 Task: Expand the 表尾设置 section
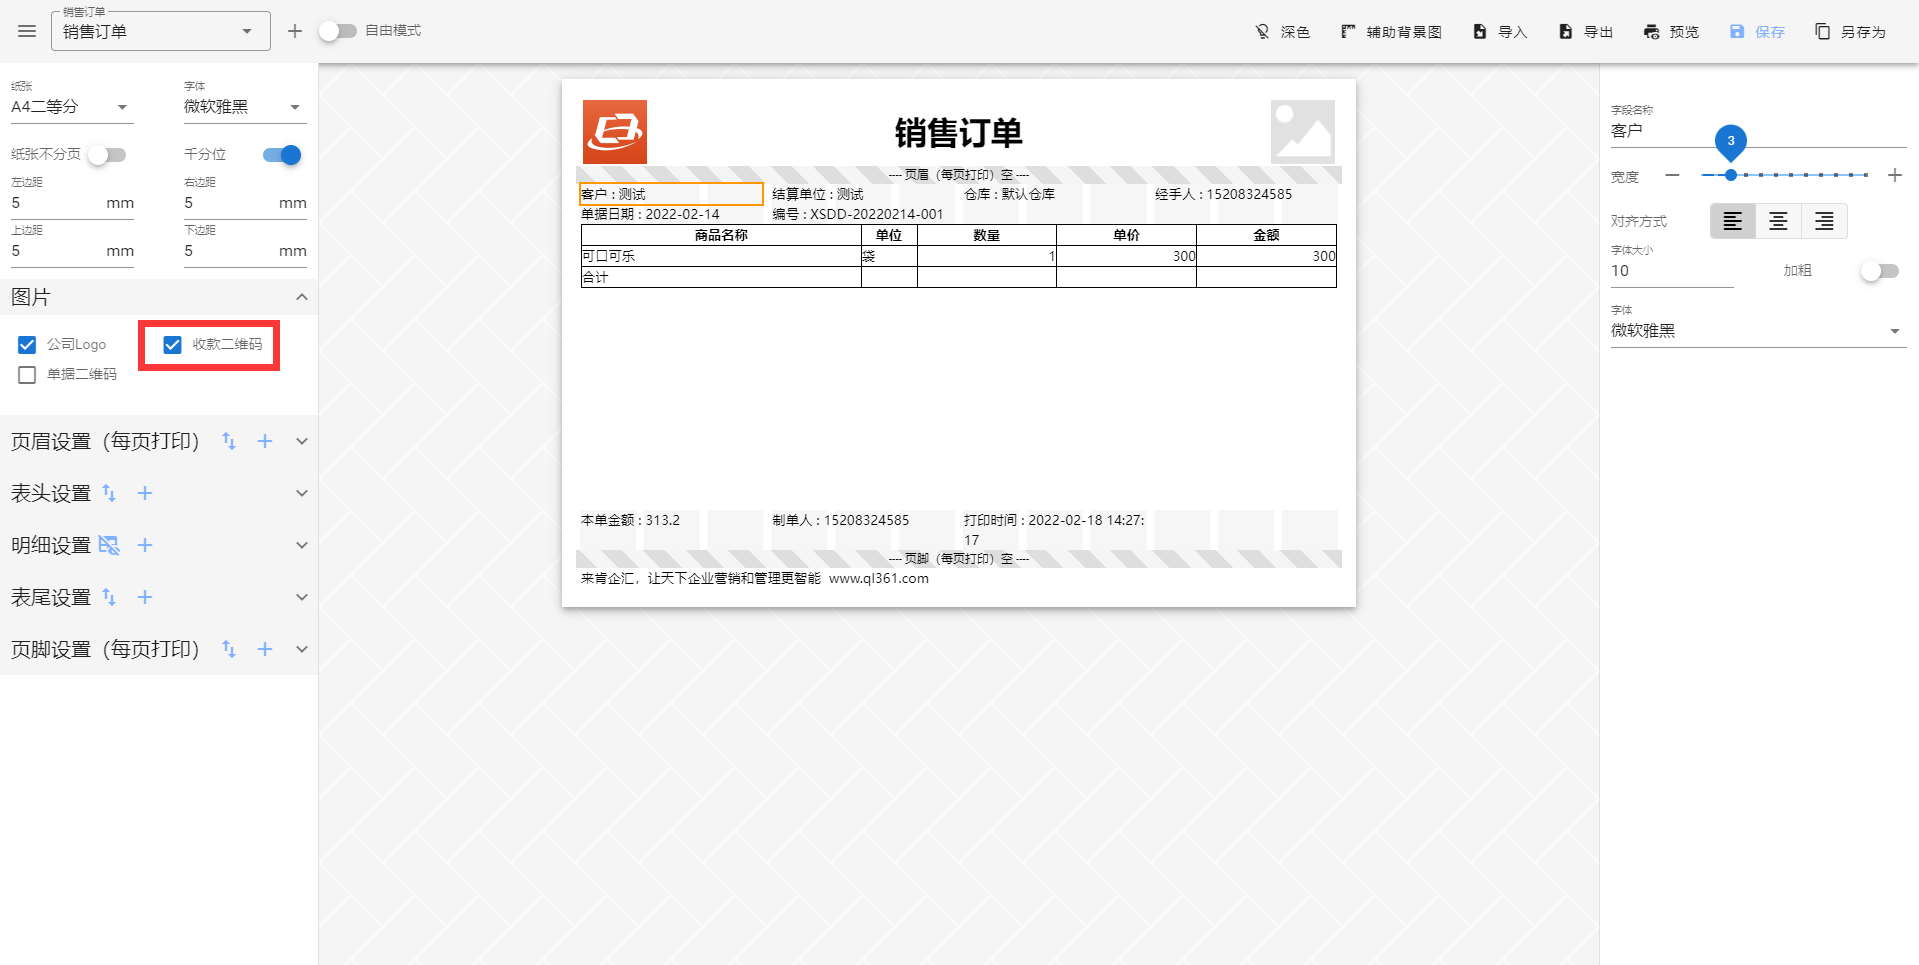point(301,597)
